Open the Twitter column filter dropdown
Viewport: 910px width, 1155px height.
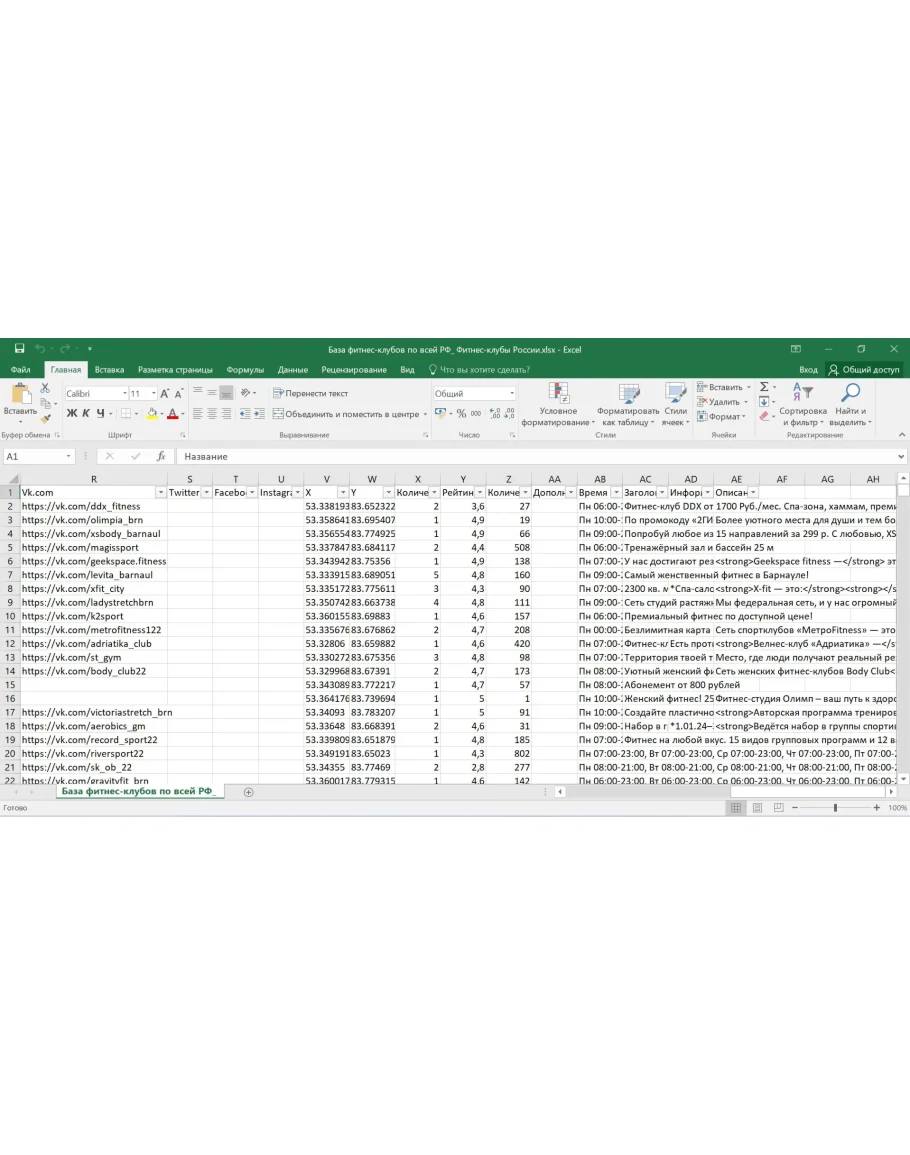tap(206, 492)
